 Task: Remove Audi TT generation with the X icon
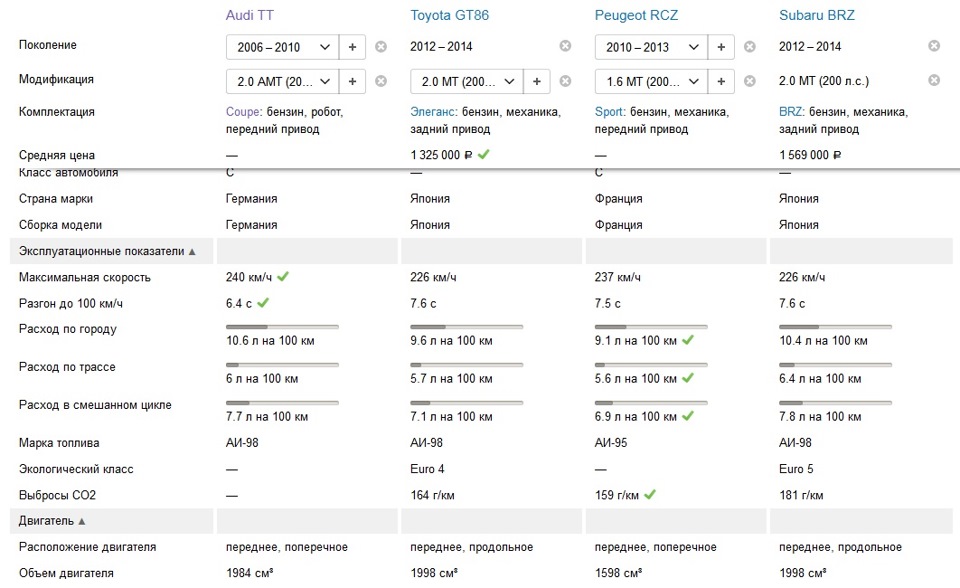[x=381, y=47]
